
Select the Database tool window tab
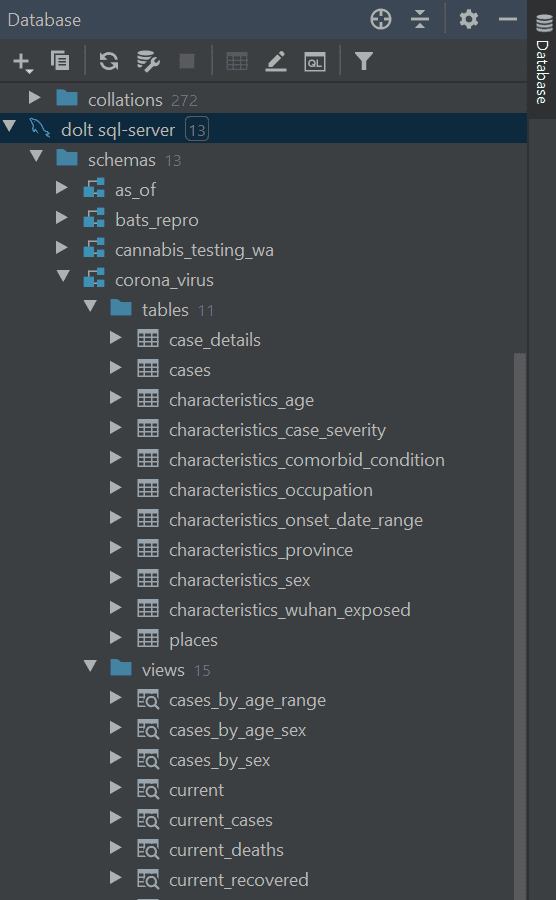[x=542, y=58]
